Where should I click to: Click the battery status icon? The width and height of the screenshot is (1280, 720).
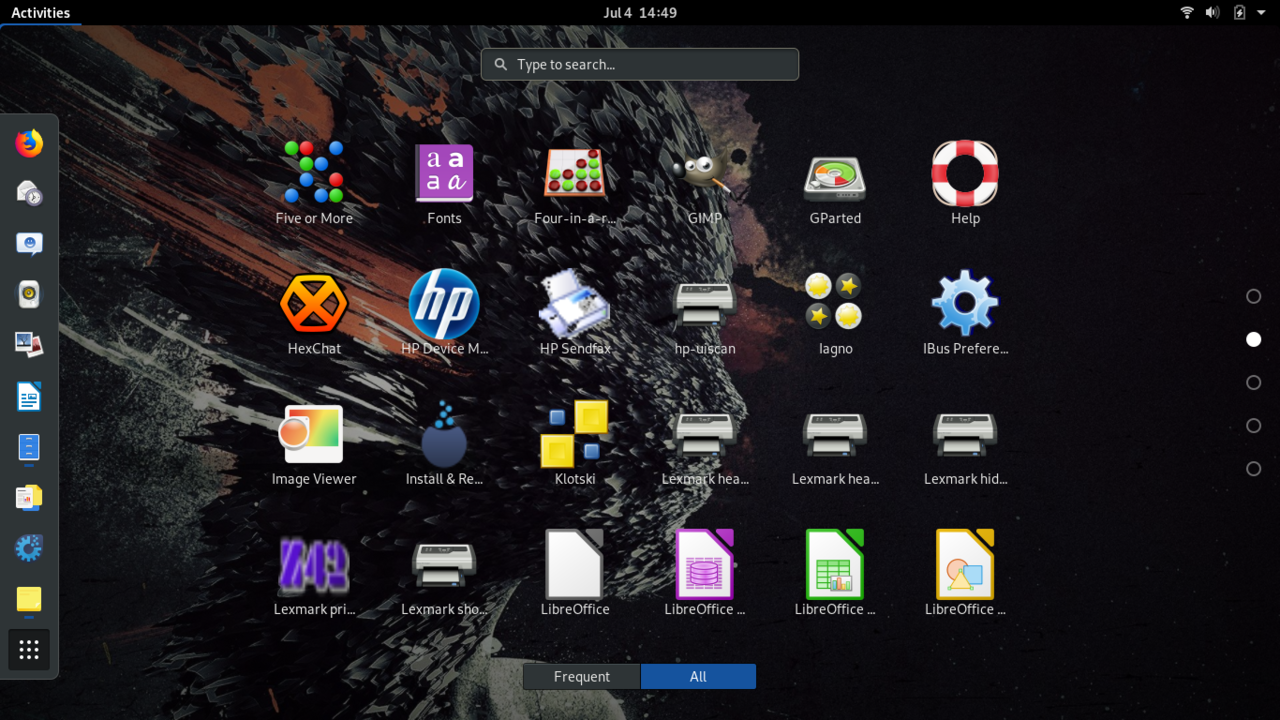click(1240, 13)
